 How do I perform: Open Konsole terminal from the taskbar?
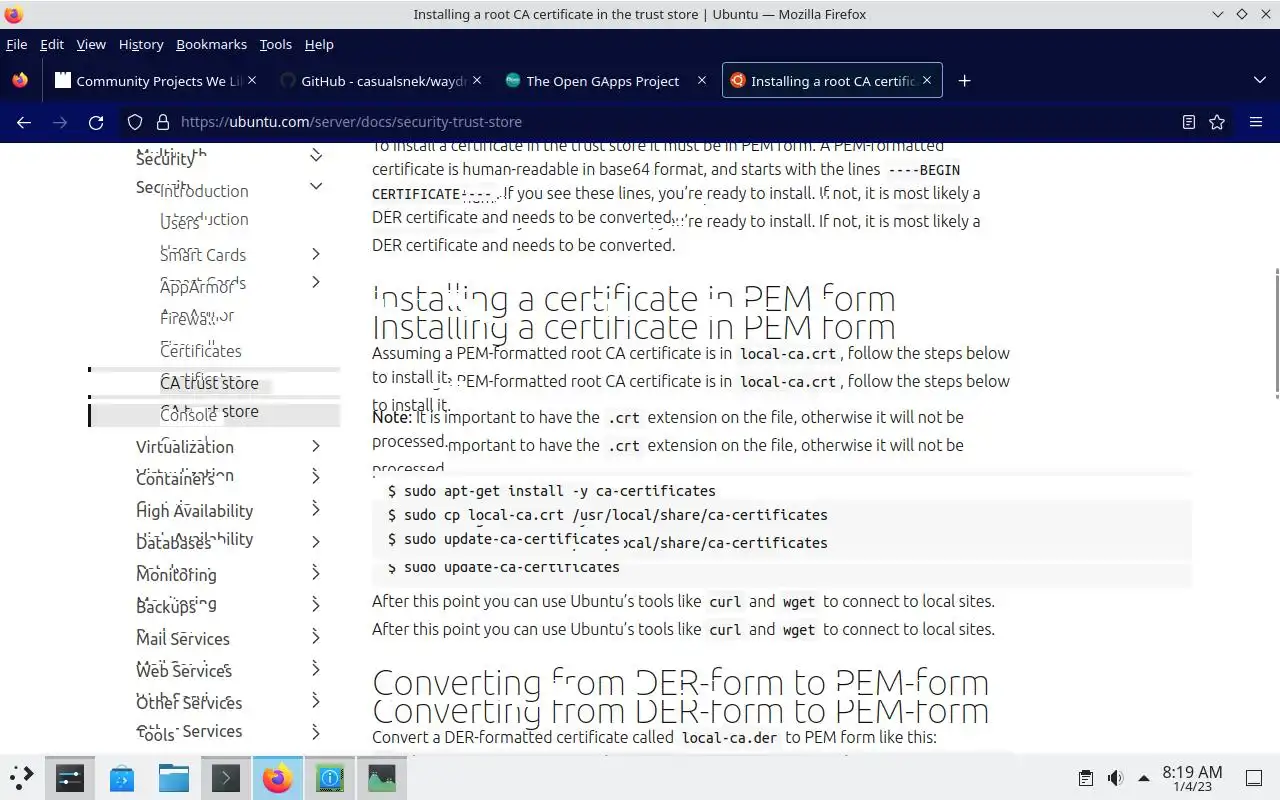point(226,777)
